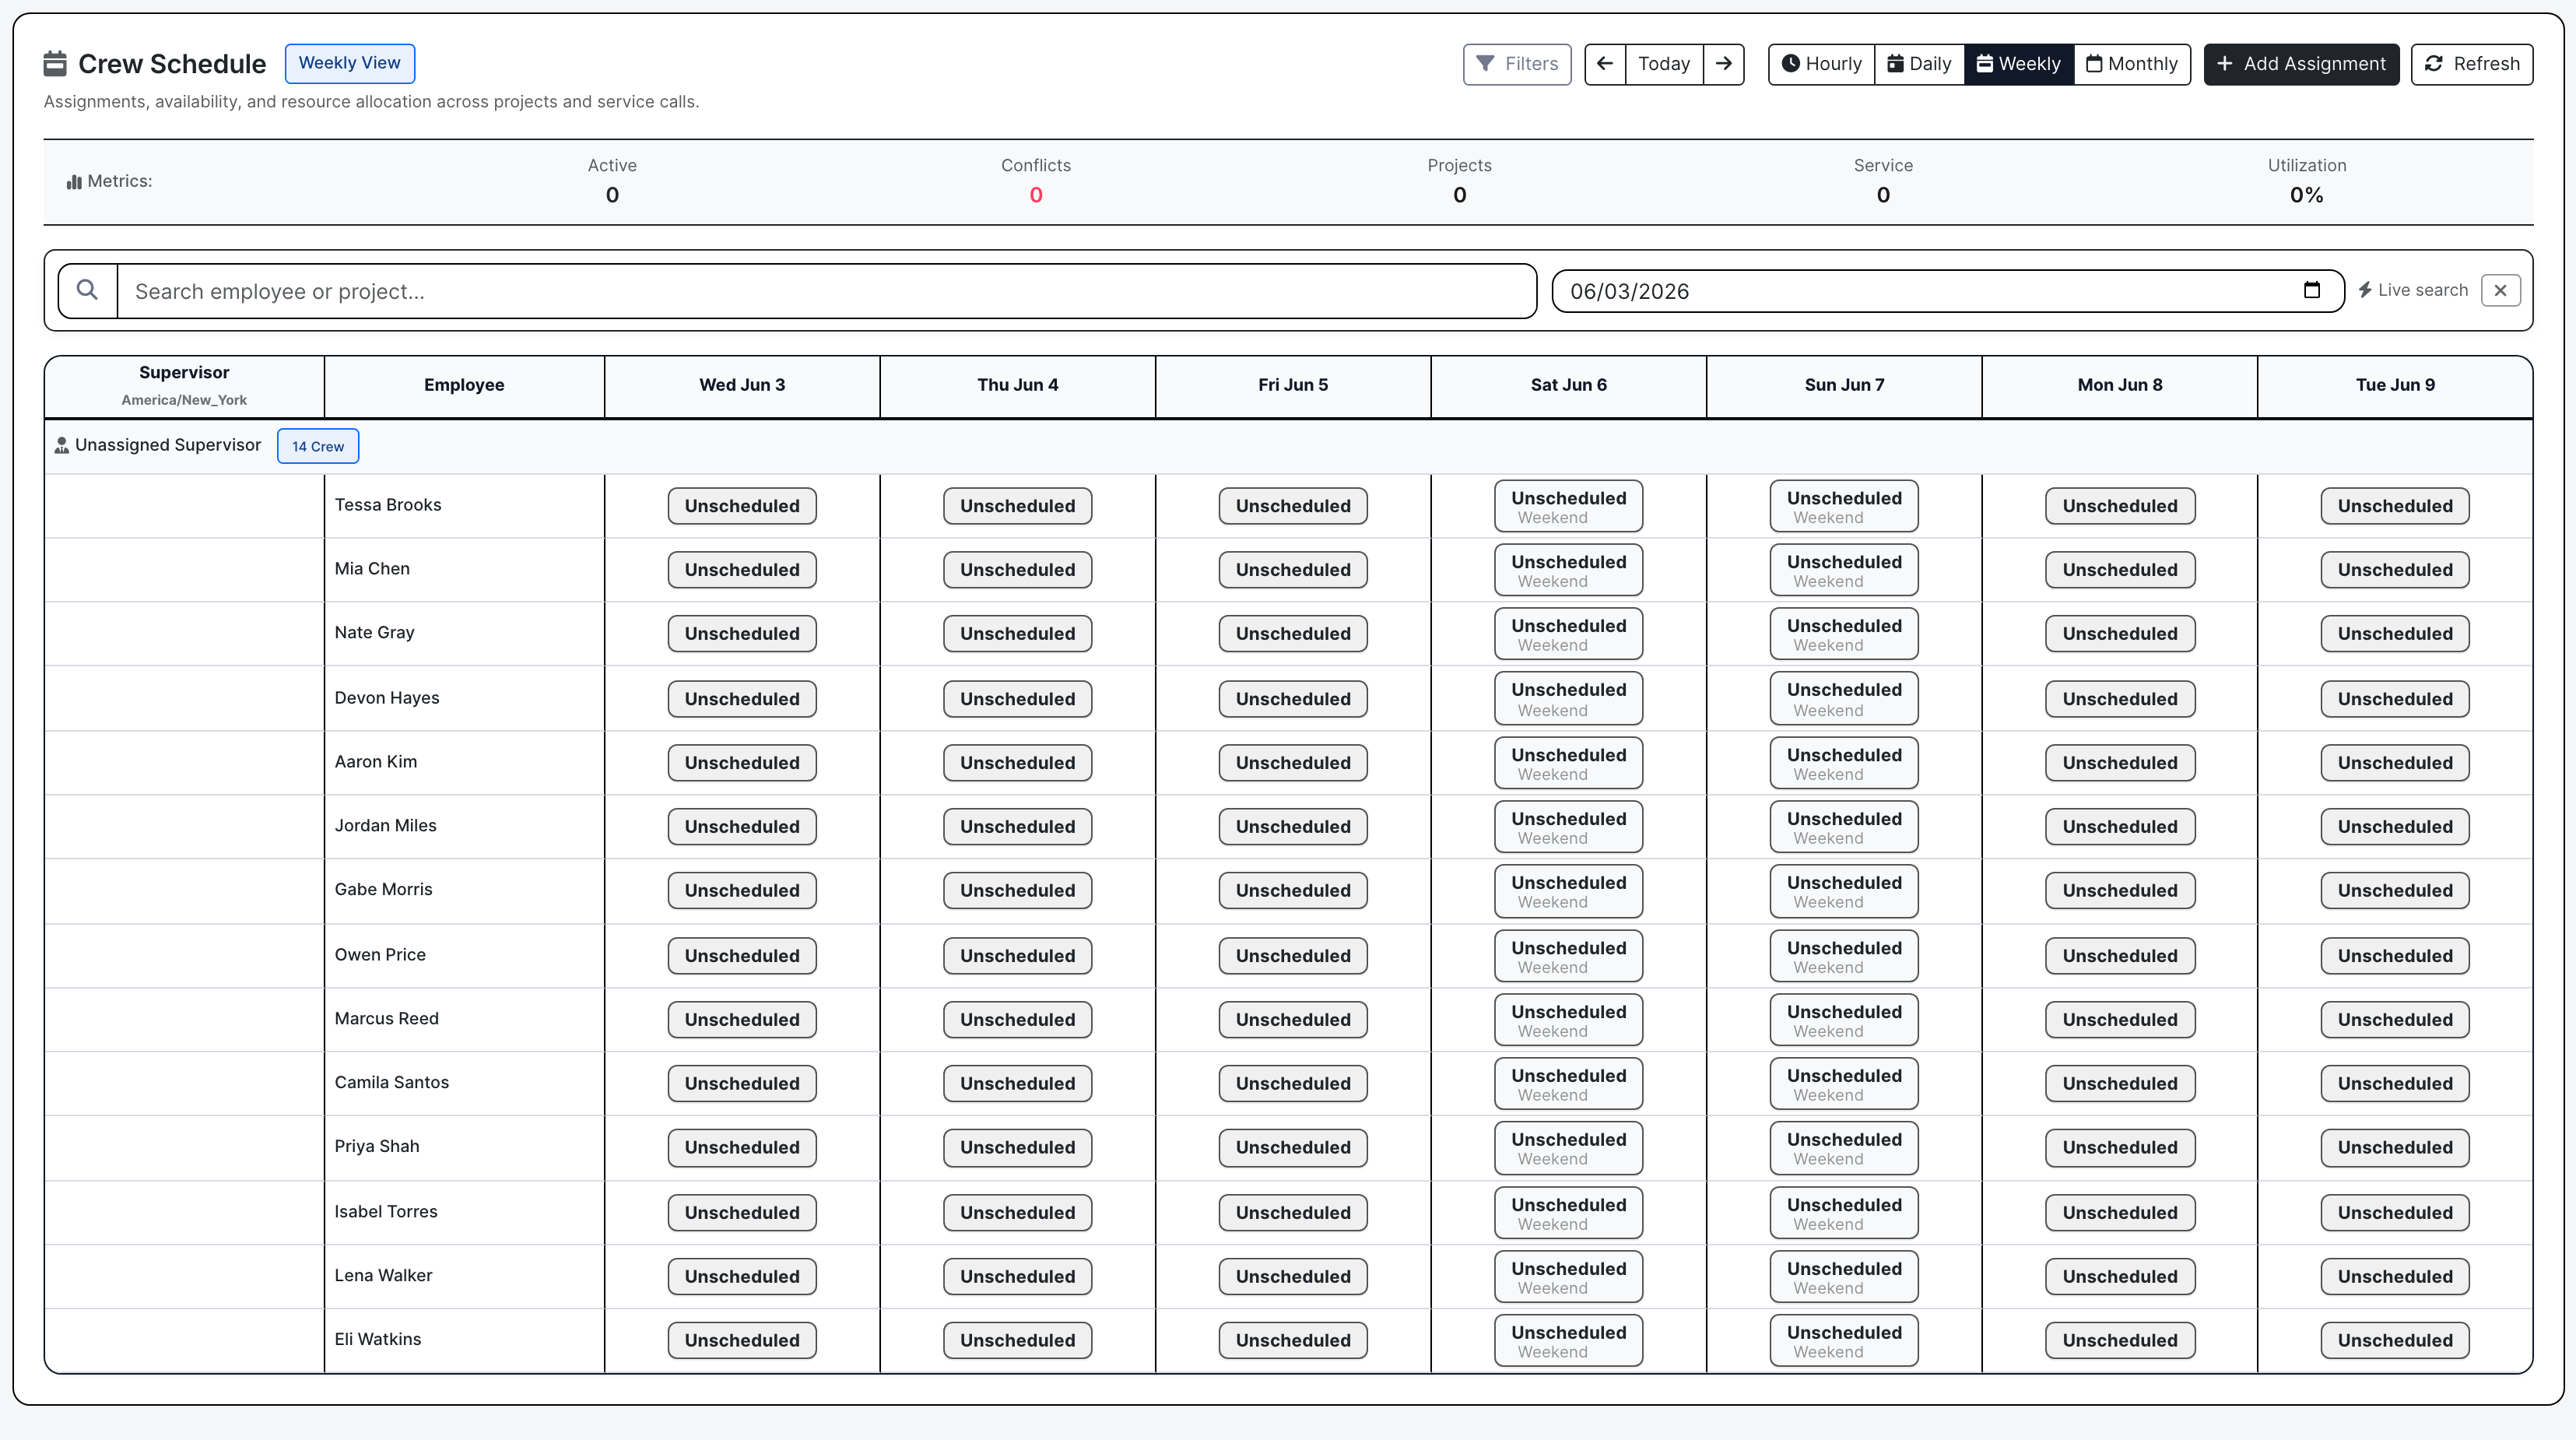Click the Metrics bar chart icon
The image size is (2576, 1440).
(74, 182)
